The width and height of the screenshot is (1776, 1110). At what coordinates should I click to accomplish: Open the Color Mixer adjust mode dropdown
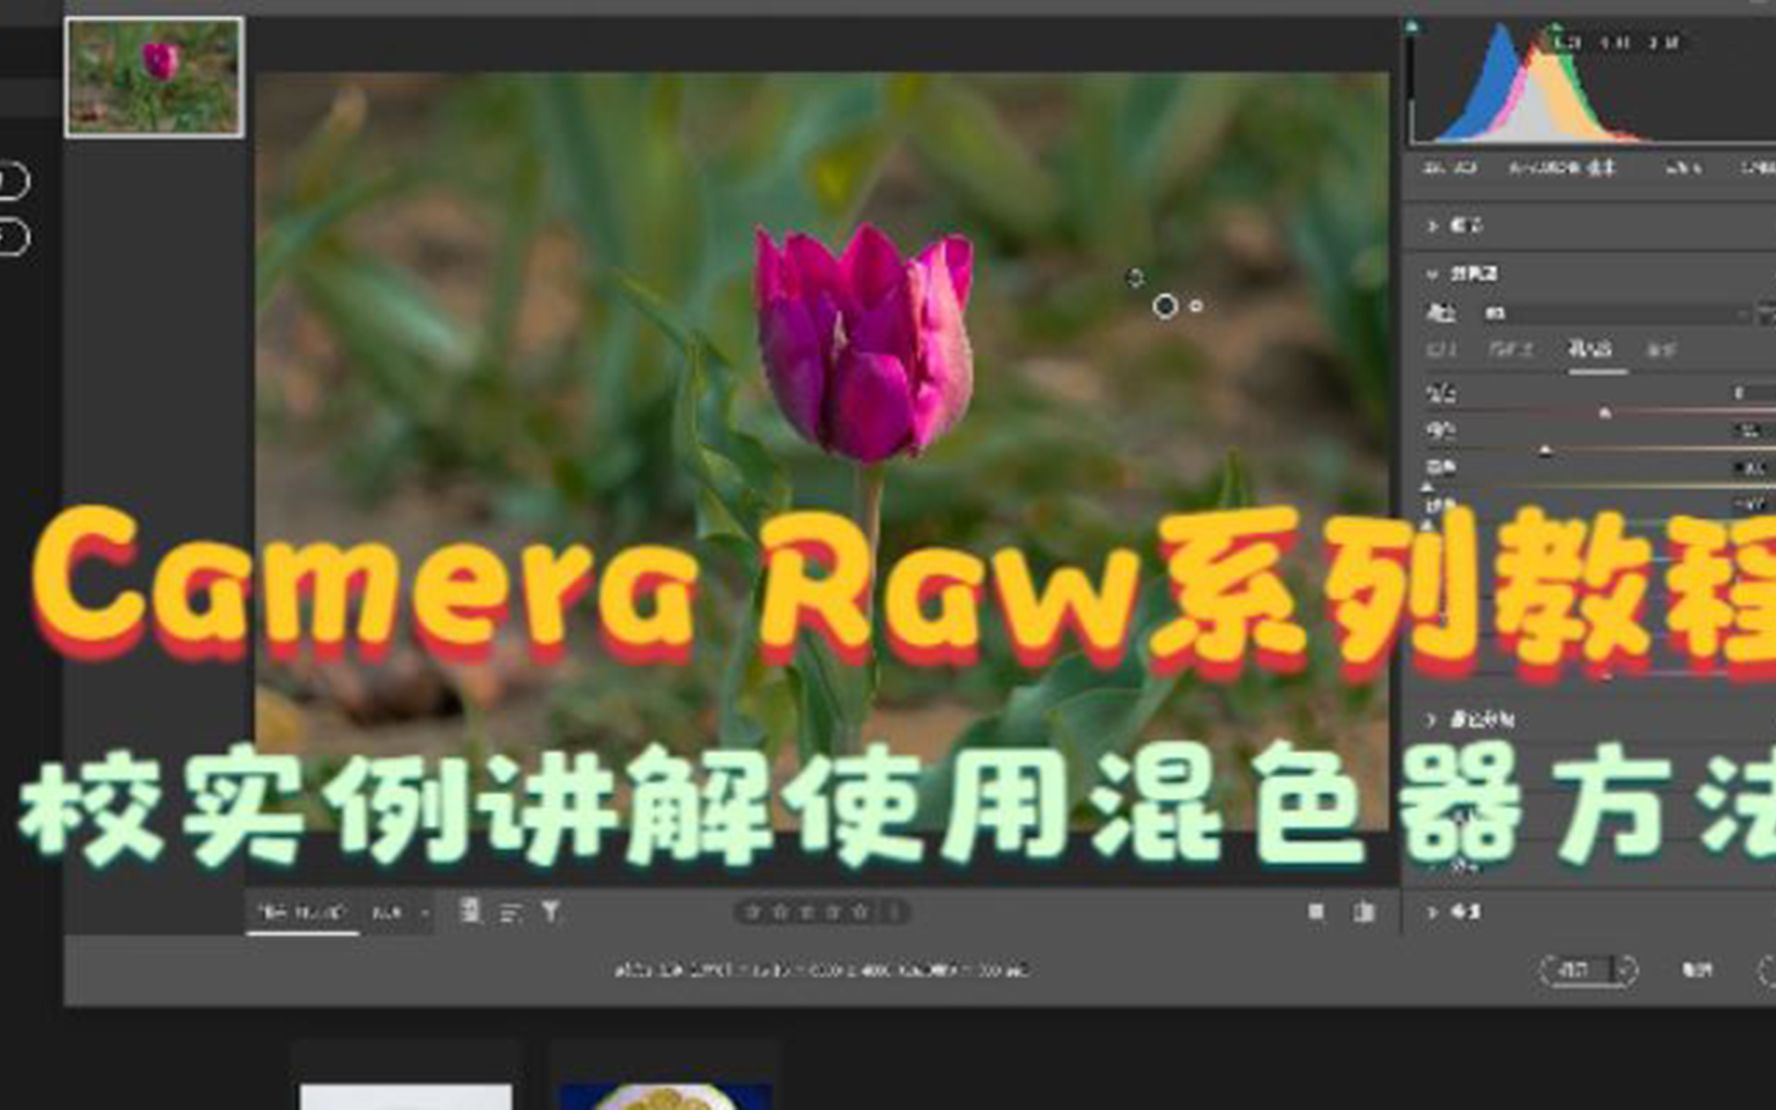tap(1617, 313)
